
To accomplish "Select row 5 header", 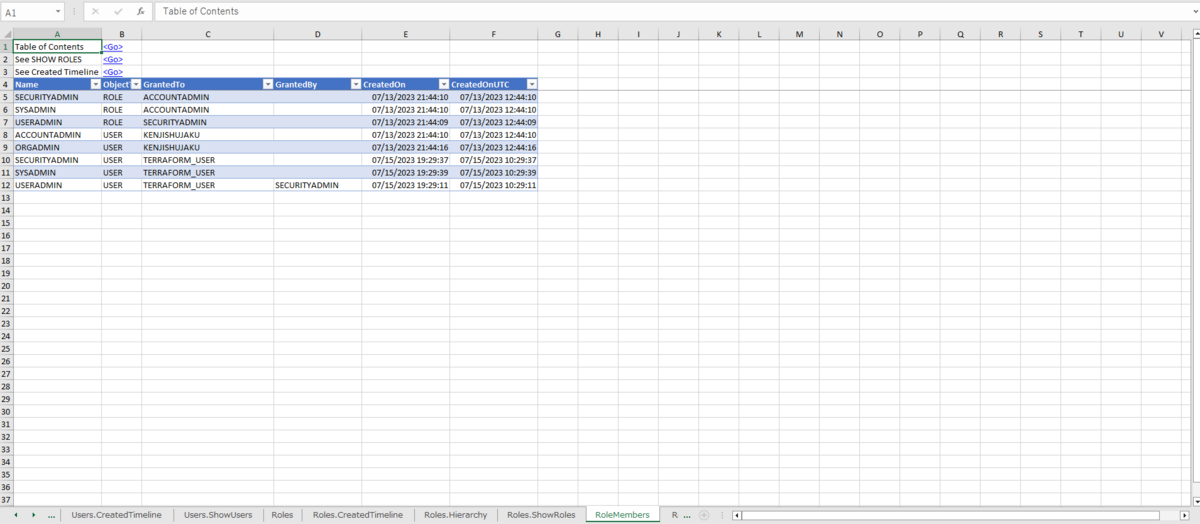I will [6, 97].
